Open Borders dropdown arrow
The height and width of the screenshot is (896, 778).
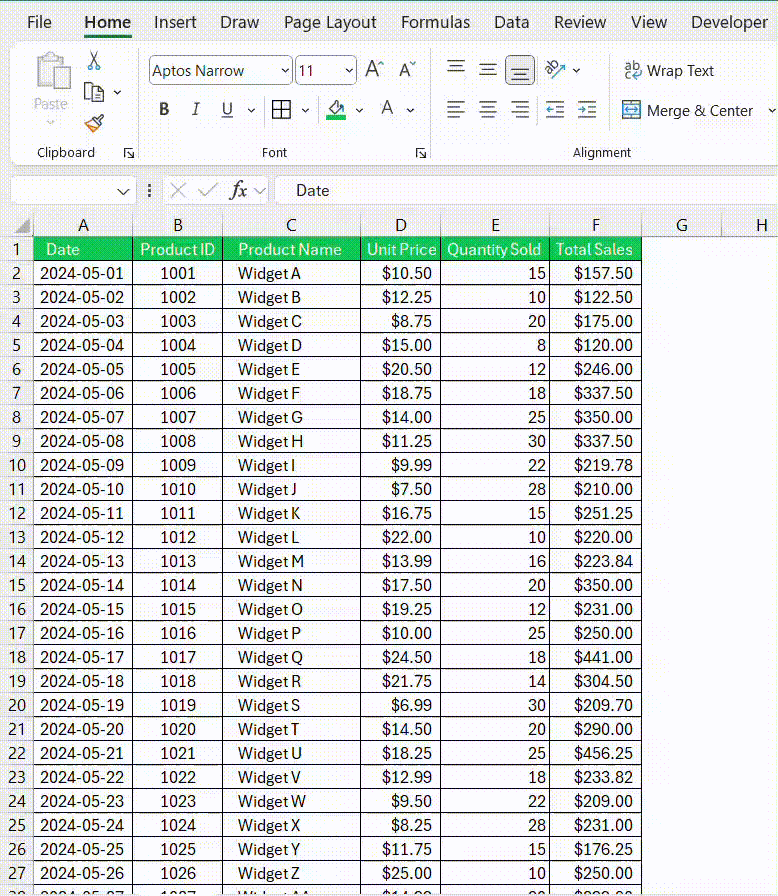[305, 110]
